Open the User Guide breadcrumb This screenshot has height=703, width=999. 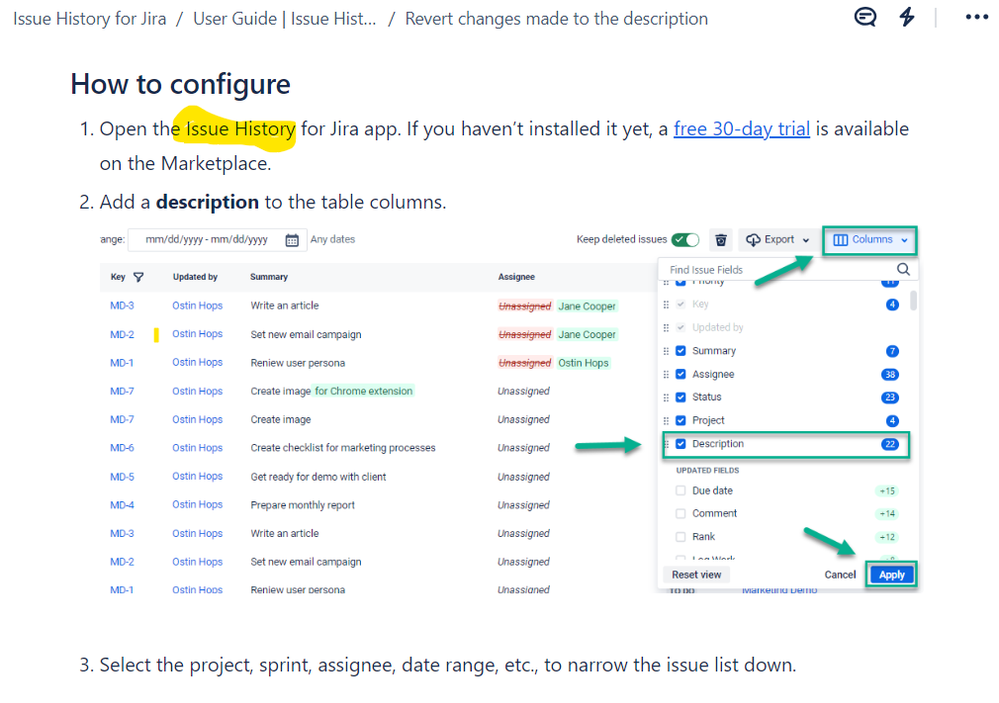[x=285, y=18]
